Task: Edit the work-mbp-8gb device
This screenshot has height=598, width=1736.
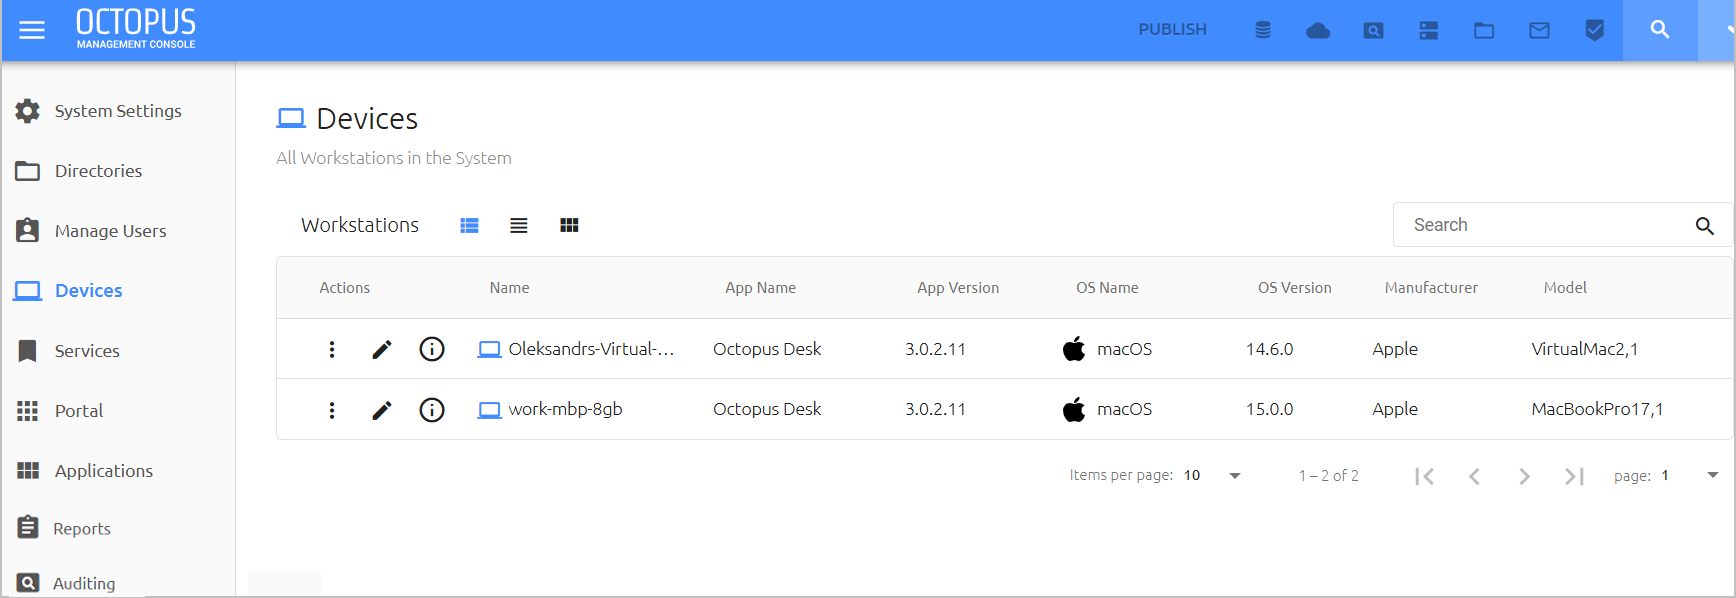Action: point(382,410)
